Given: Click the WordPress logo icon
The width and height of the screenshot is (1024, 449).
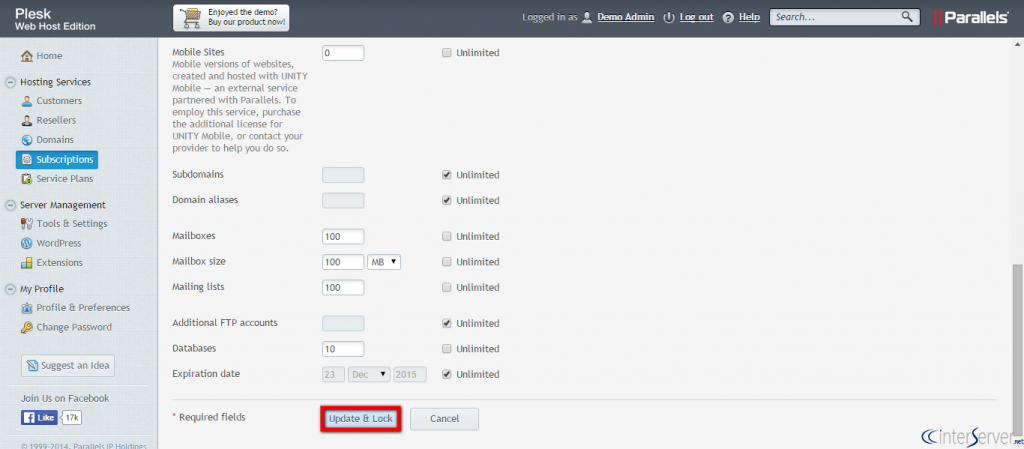Looking at the screenshot, I should click(27, 243).
